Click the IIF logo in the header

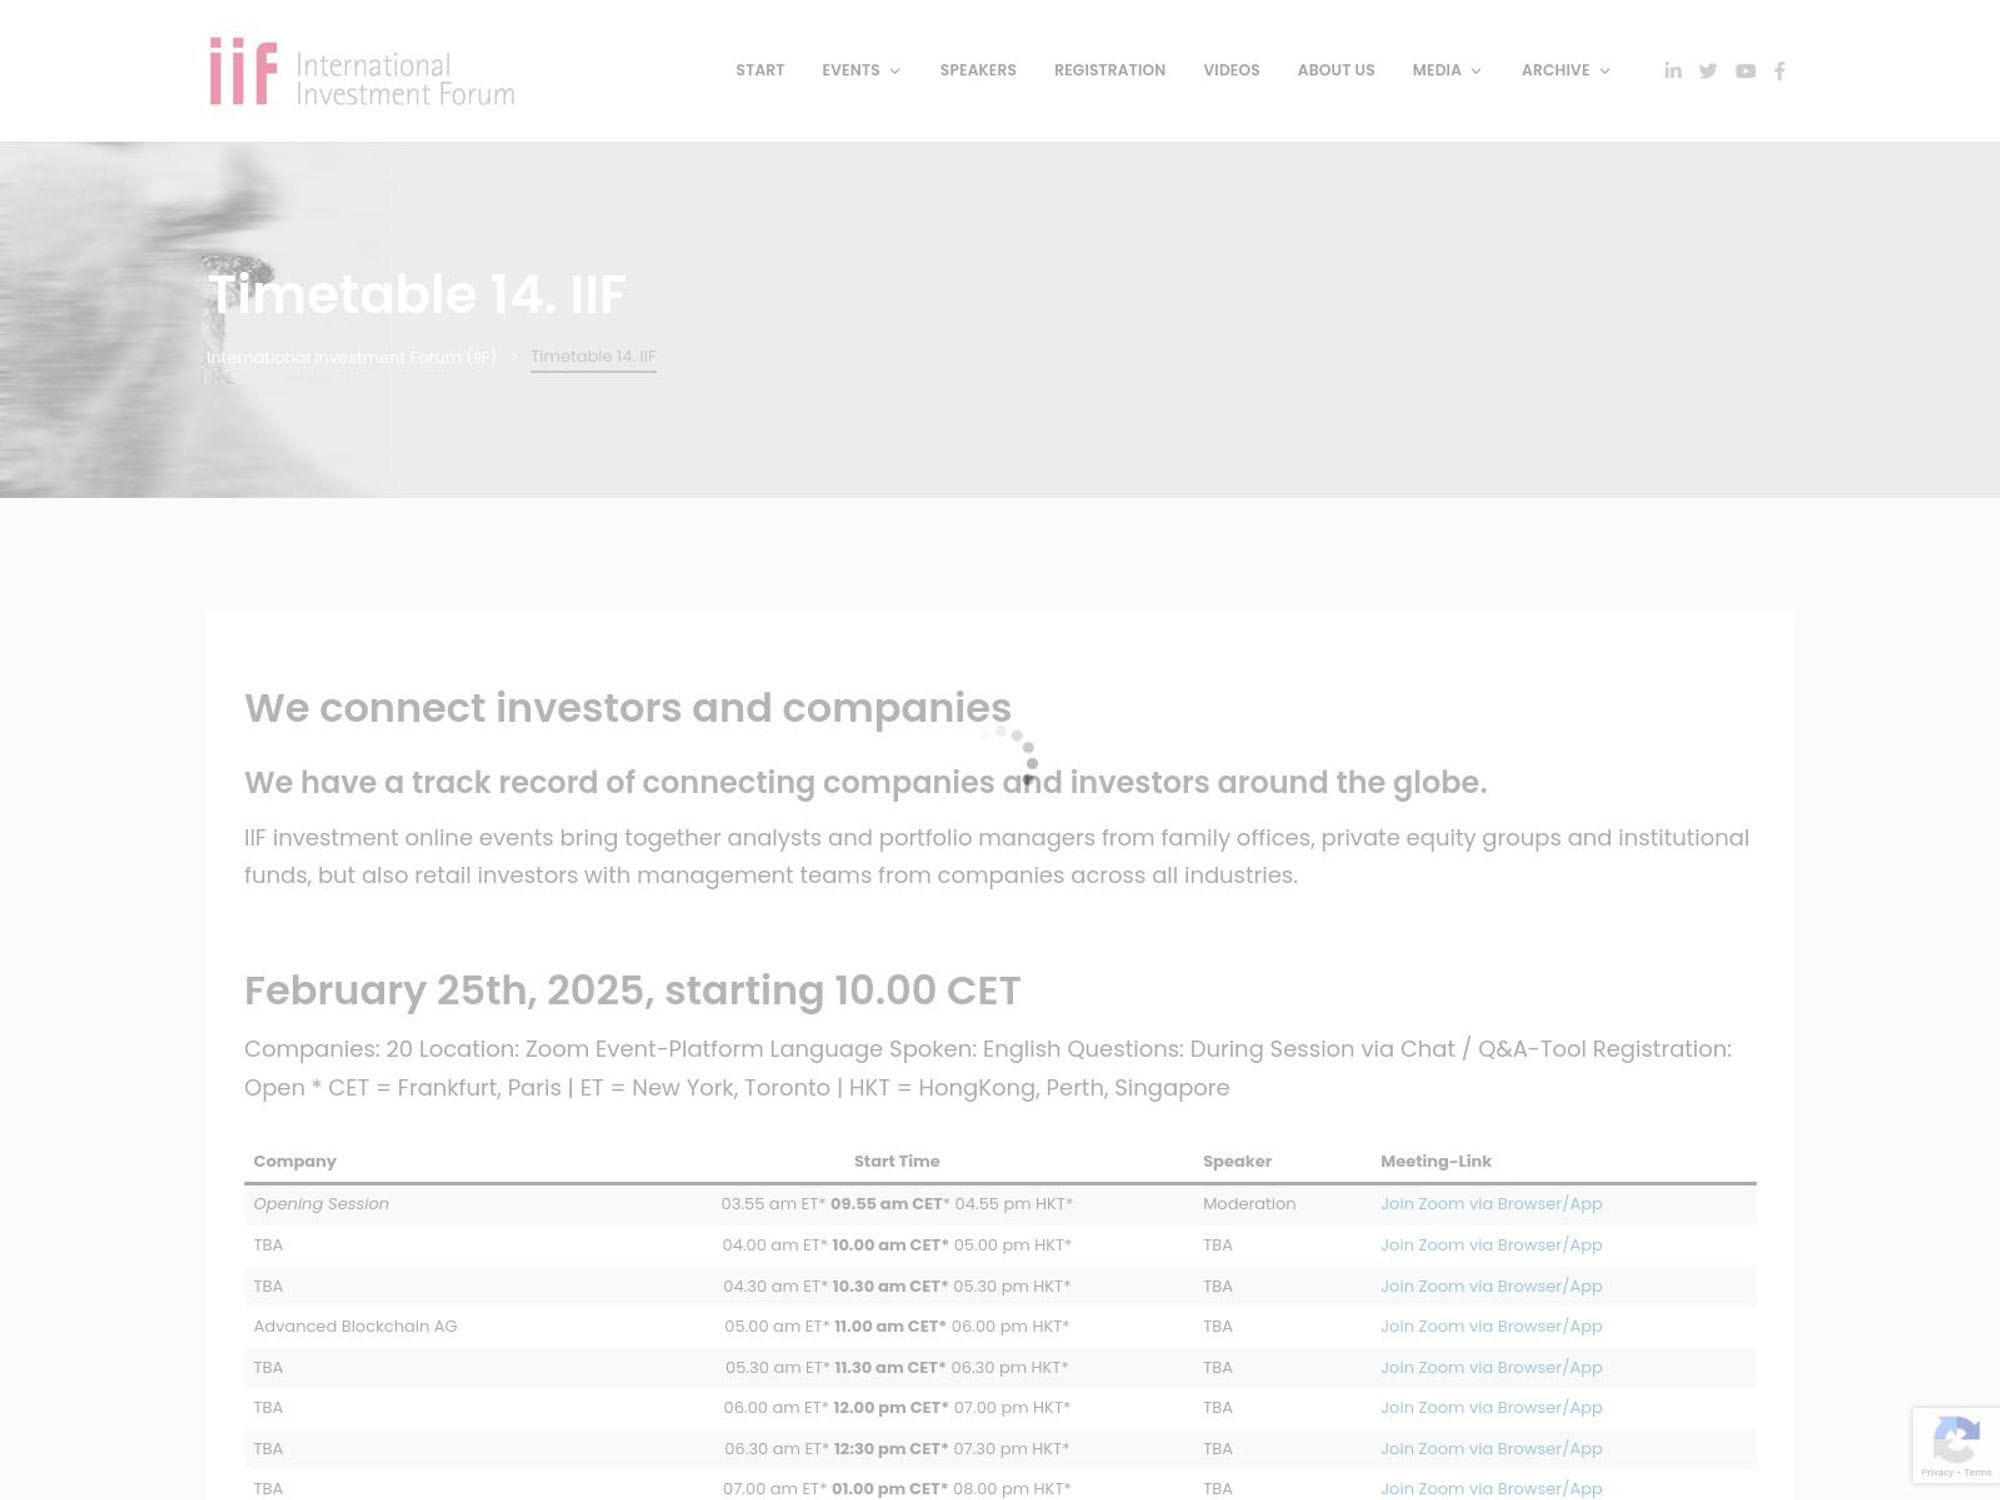pos(361,69)
